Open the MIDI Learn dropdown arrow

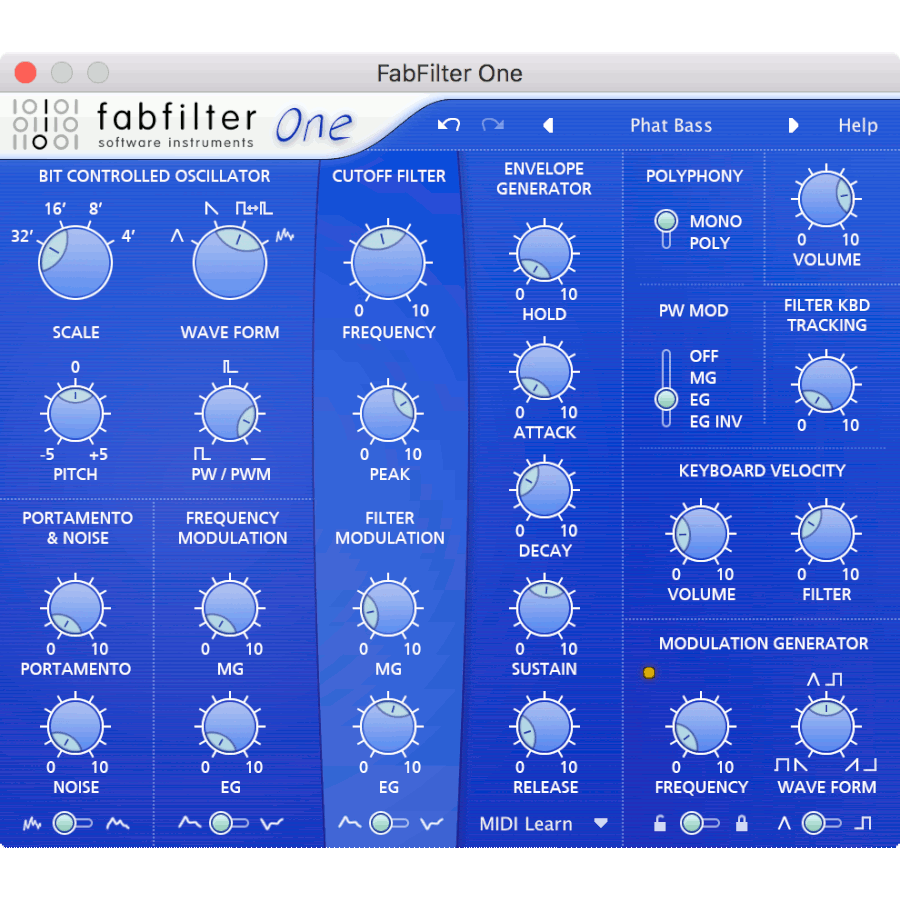[x=601, y=823]
